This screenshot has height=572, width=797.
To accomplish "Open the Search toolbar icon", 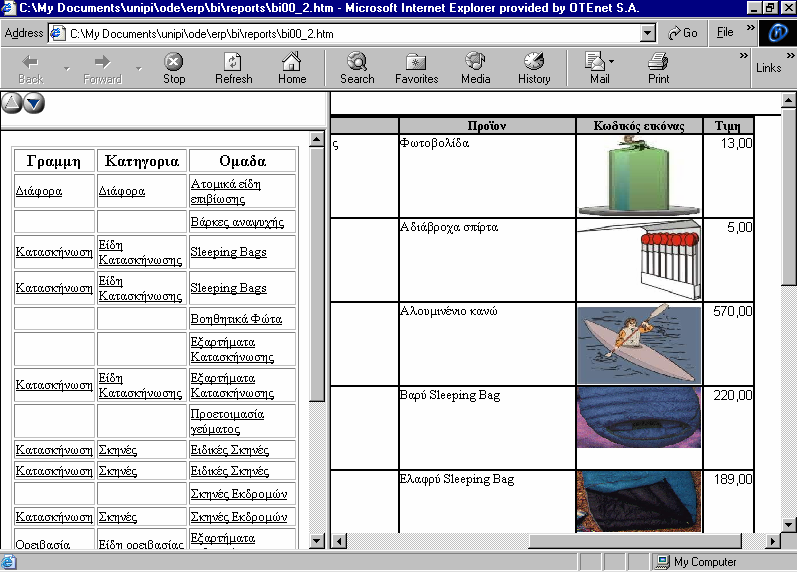I will click(x=357, y=62).
